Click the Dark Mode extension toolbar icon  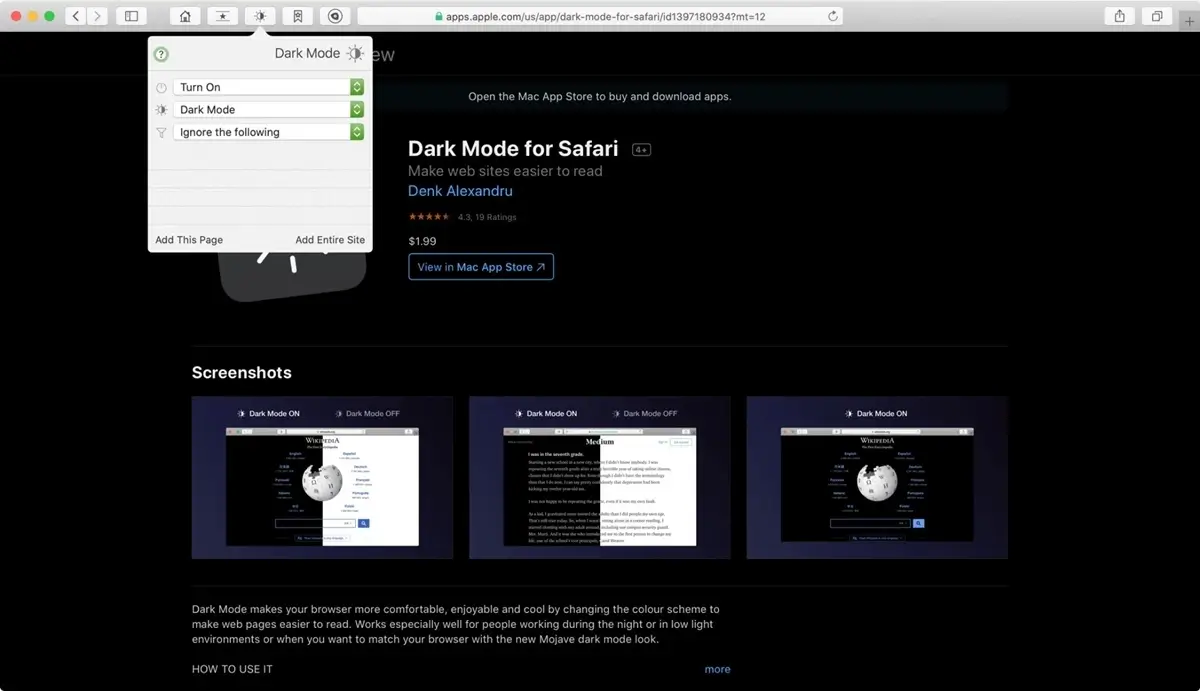tap(260, 16)
